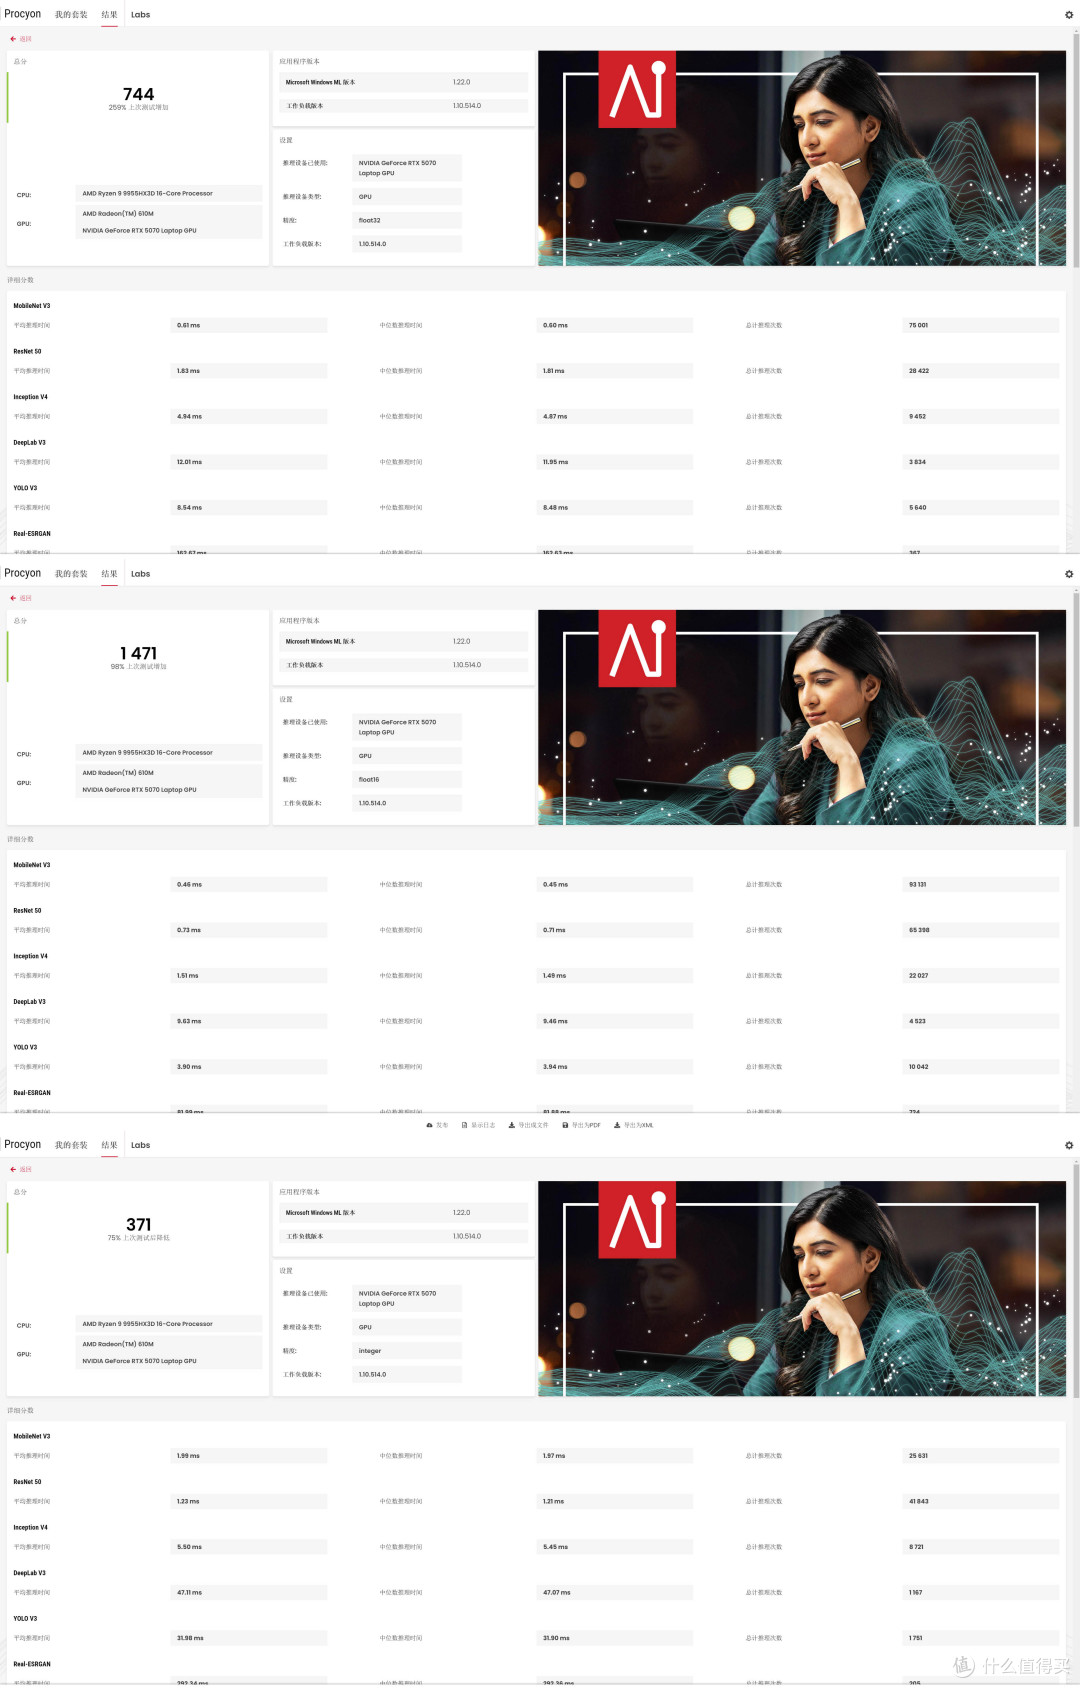This screenshot has height=1688, width=1080.
Task: Click the inference count value 75 001
Action: coord(981,325)
